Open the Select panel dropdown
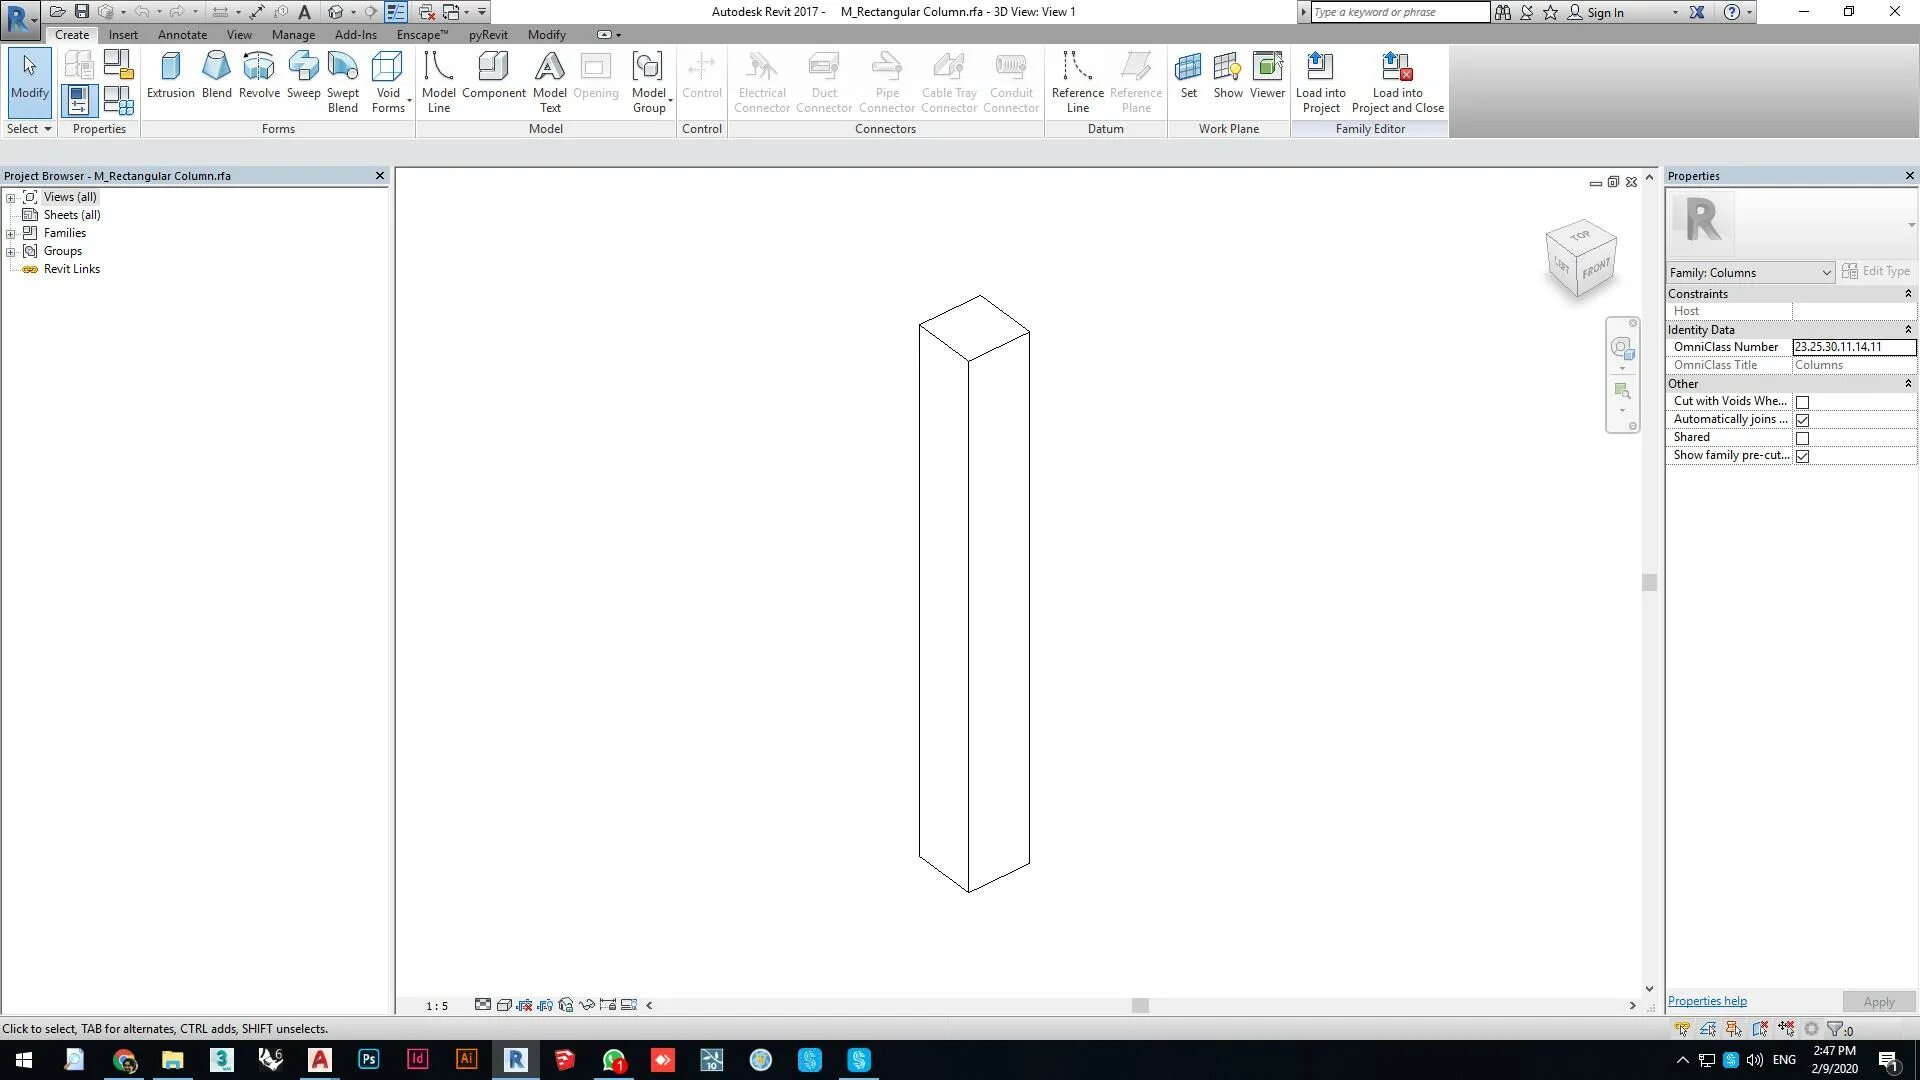 click(29, 129)
